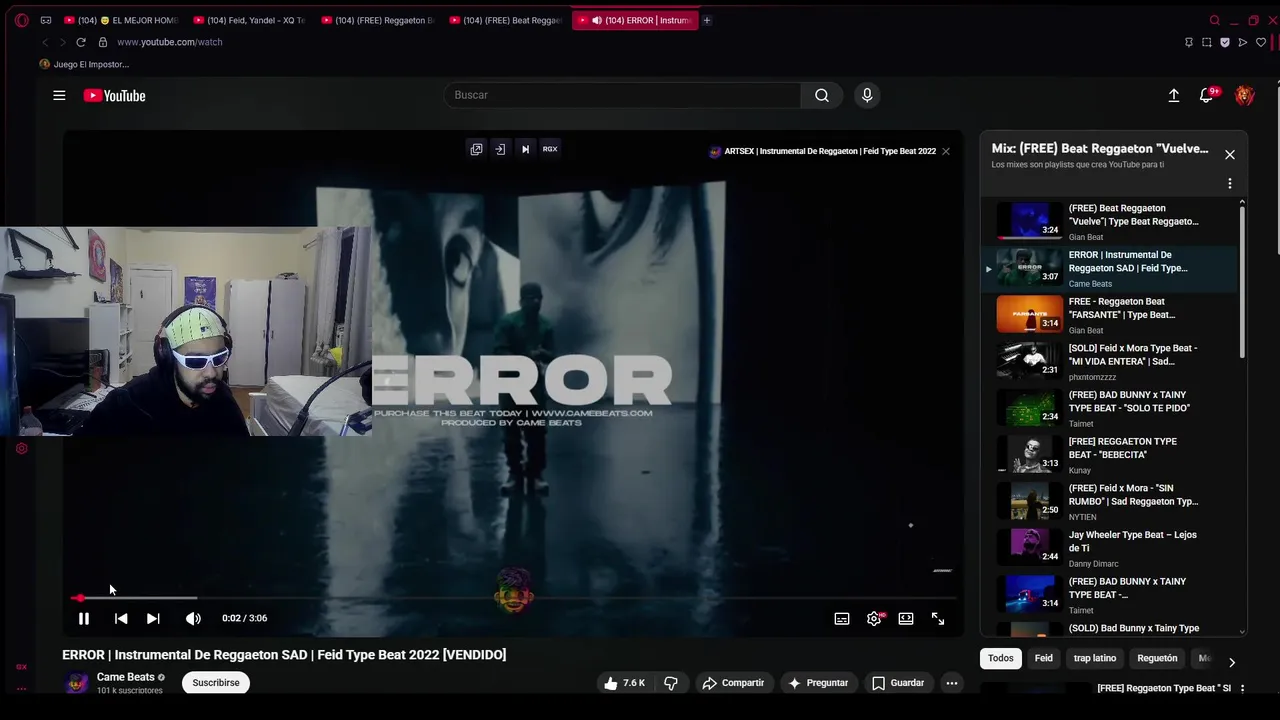This screenshot has width=1280, height=720.
Task: Play "MI VIDA ENTERA" from the mix
Action: point(1108,361)
